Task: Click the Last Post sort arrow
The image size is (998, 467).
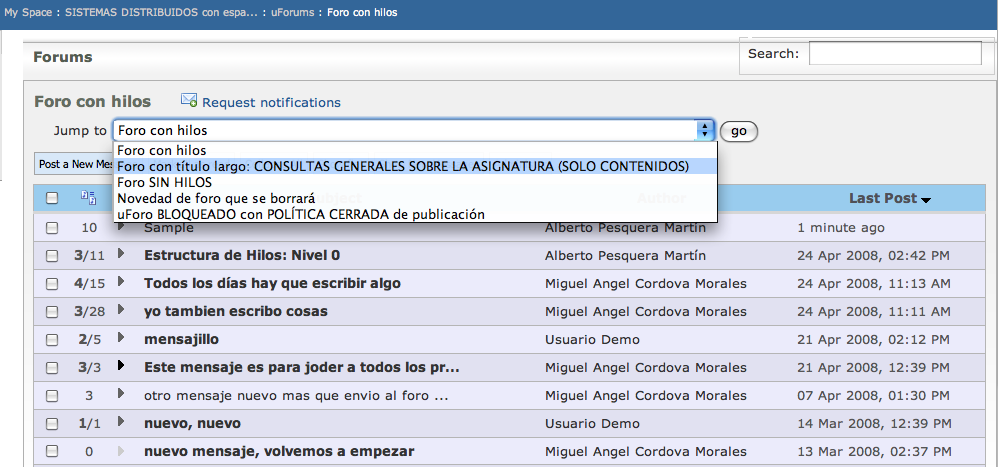Action: click(926, 200)
